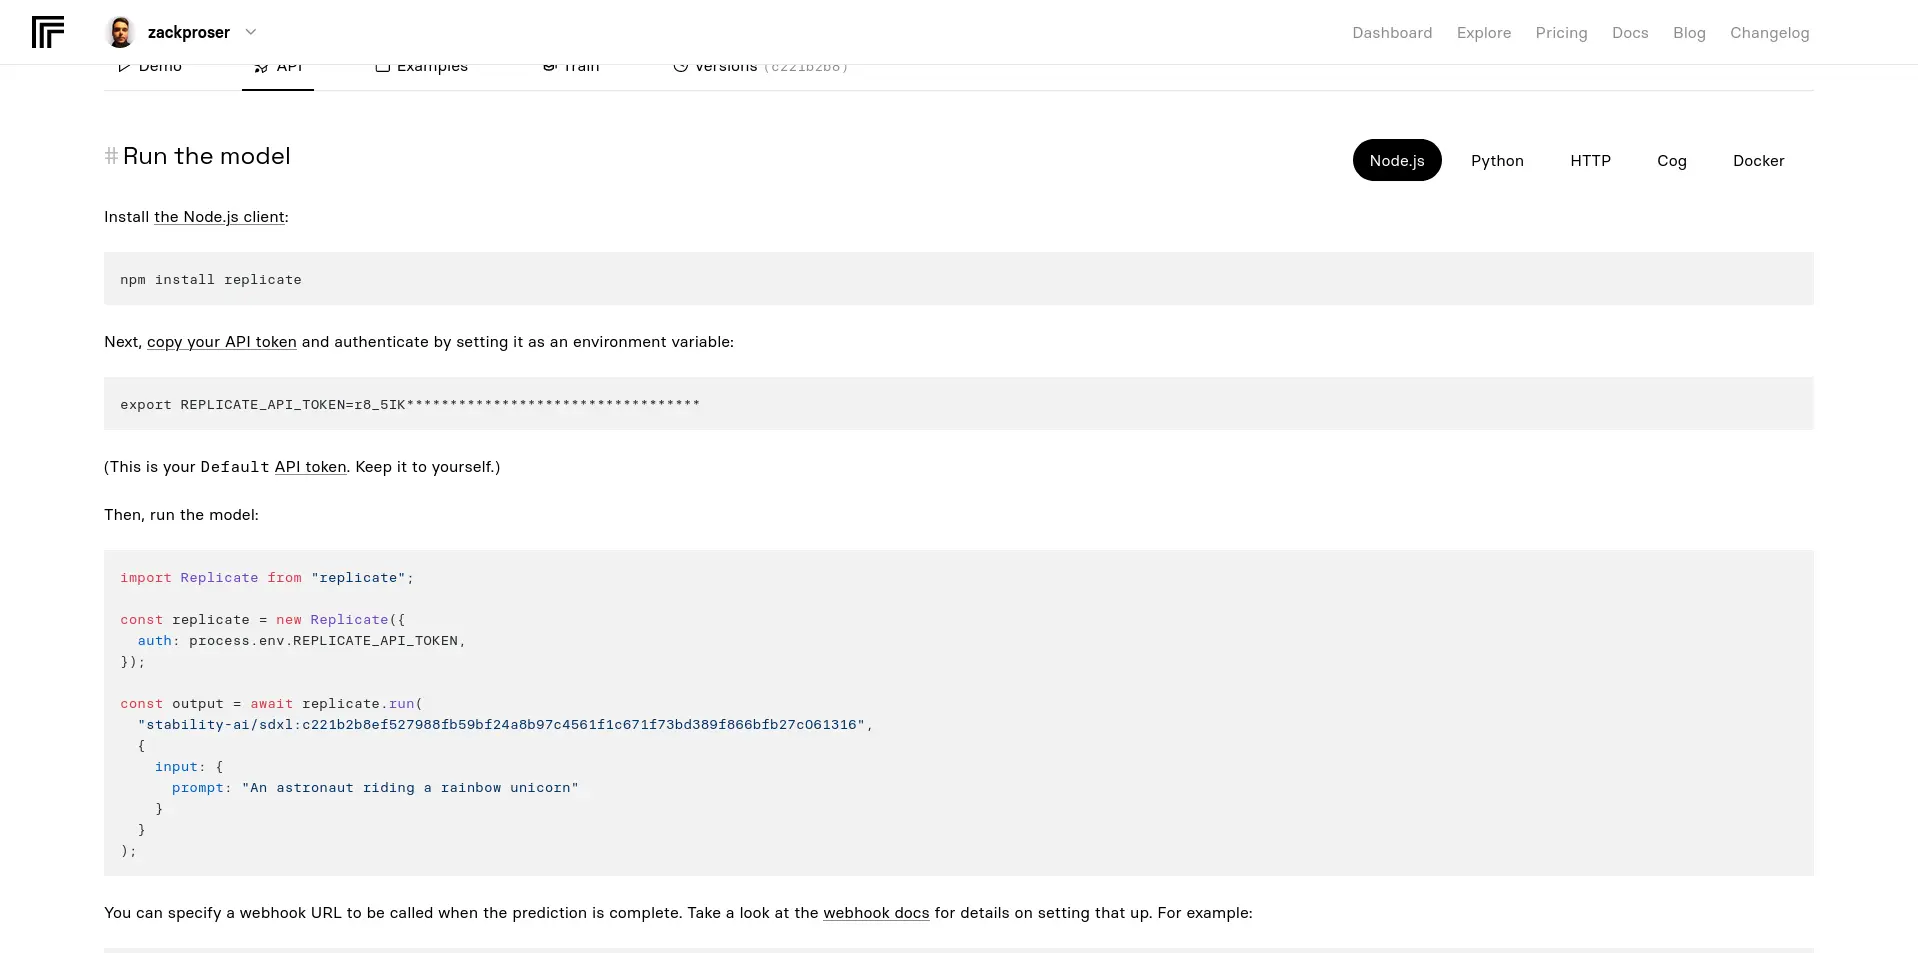Image resolution: width=1918 pixels, height=953 pixels.
Task: Open the Versions tab
Action: click(725, 66)
